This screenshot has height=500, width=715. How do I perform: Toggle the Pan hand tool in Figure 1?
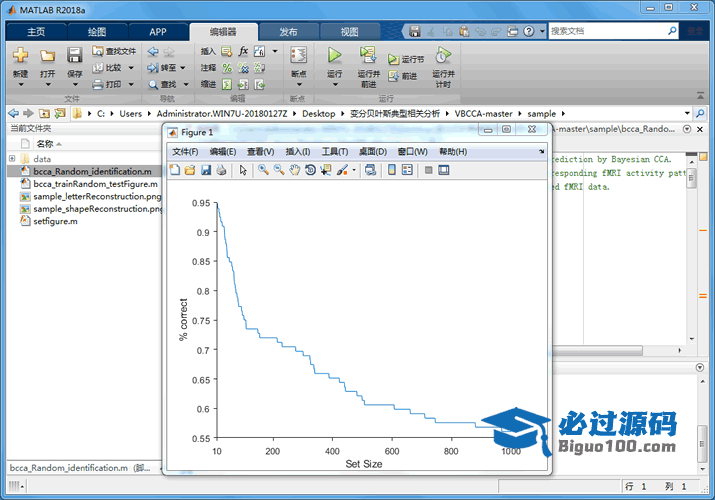pos(295,170)
